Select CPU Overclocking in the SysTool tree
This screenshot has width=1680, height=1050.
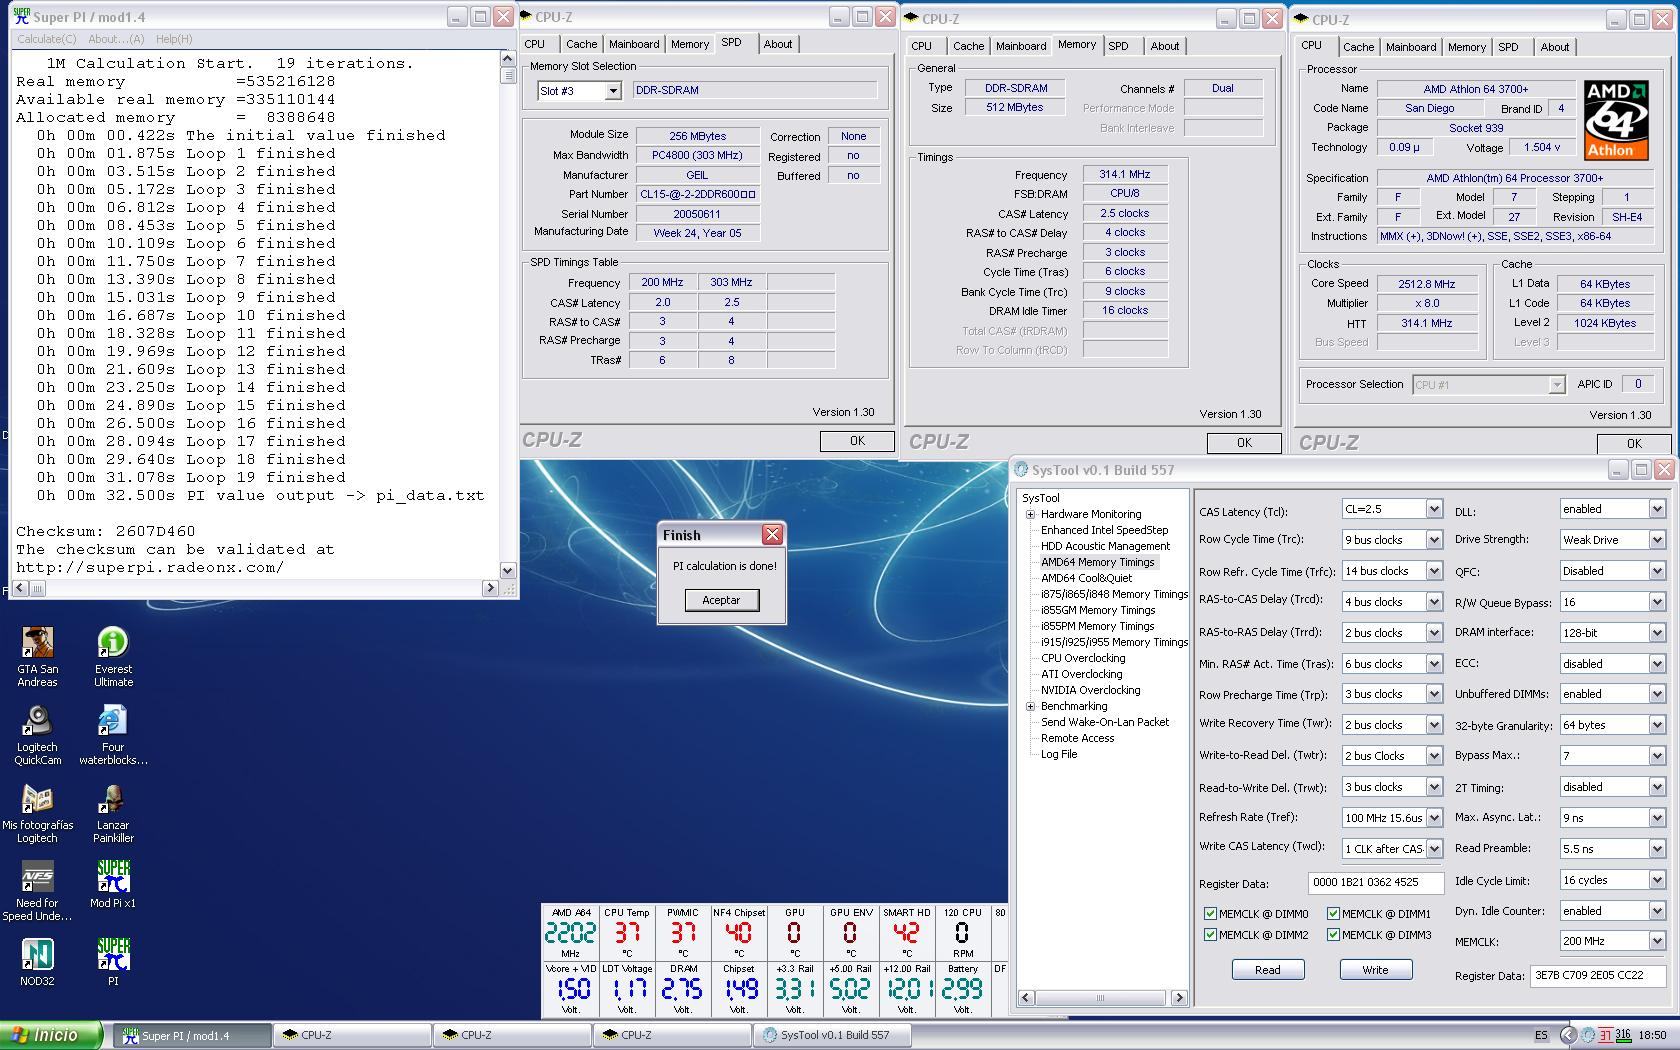tap(1083, 658)
